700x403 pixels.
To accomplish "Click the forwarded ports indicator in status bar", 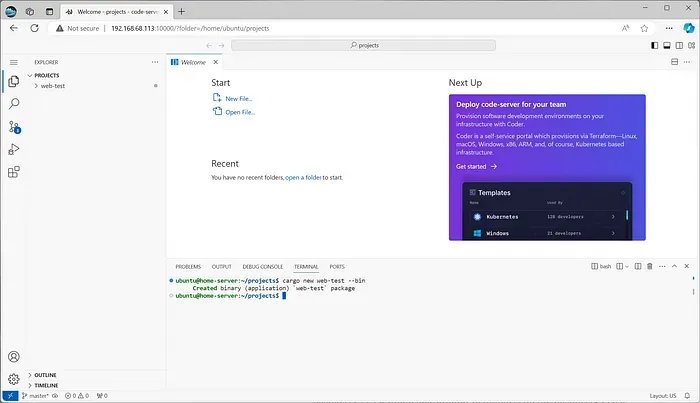I will coord(102,395).
